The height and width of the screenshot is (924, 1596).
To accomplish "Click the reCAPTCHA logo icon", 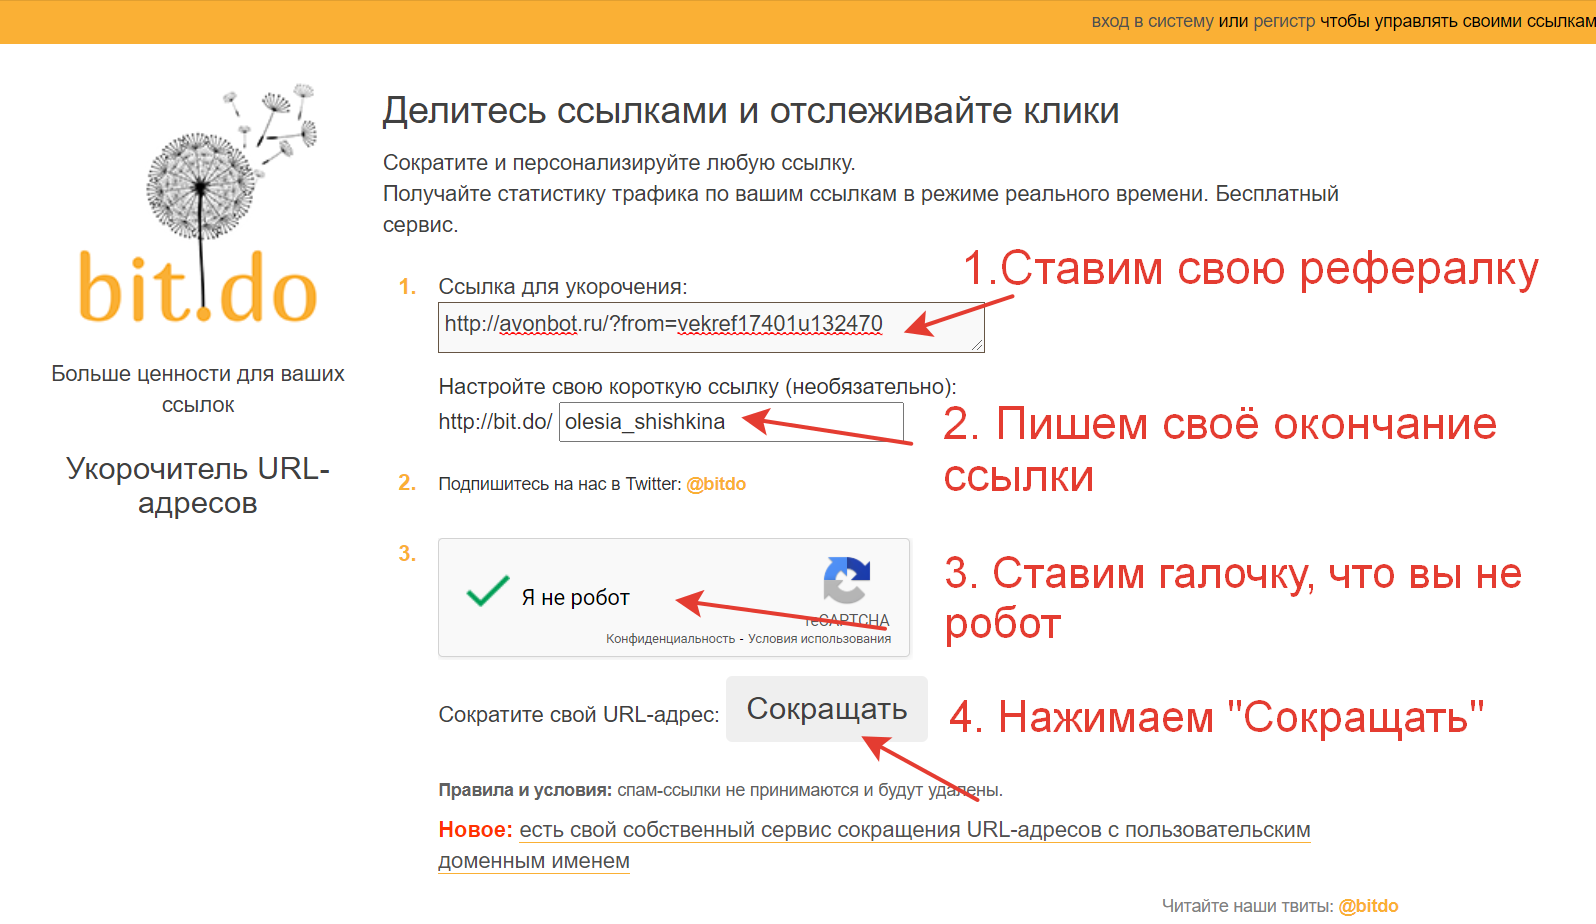I will coord(847,581).
